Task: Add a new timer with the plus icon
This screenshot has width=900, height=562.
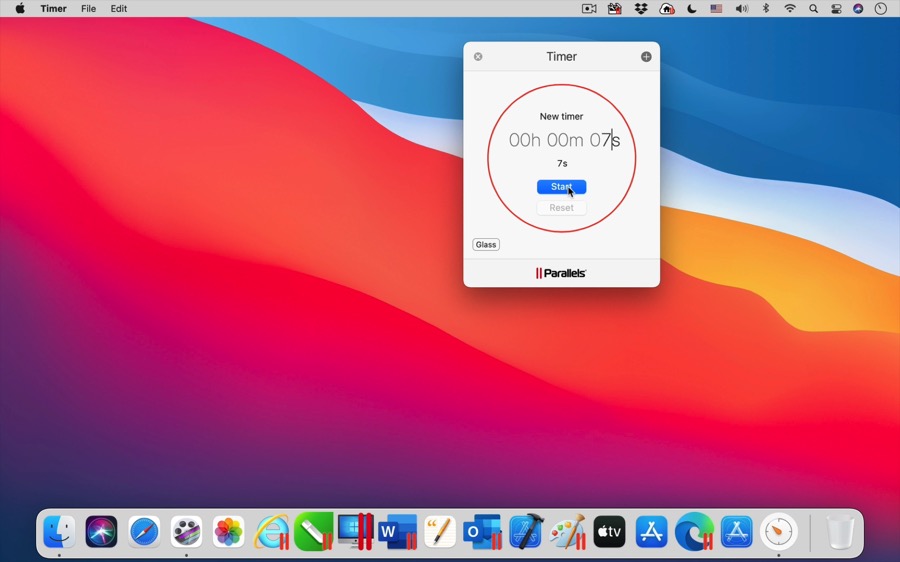Action: click(x=646, y=57)
